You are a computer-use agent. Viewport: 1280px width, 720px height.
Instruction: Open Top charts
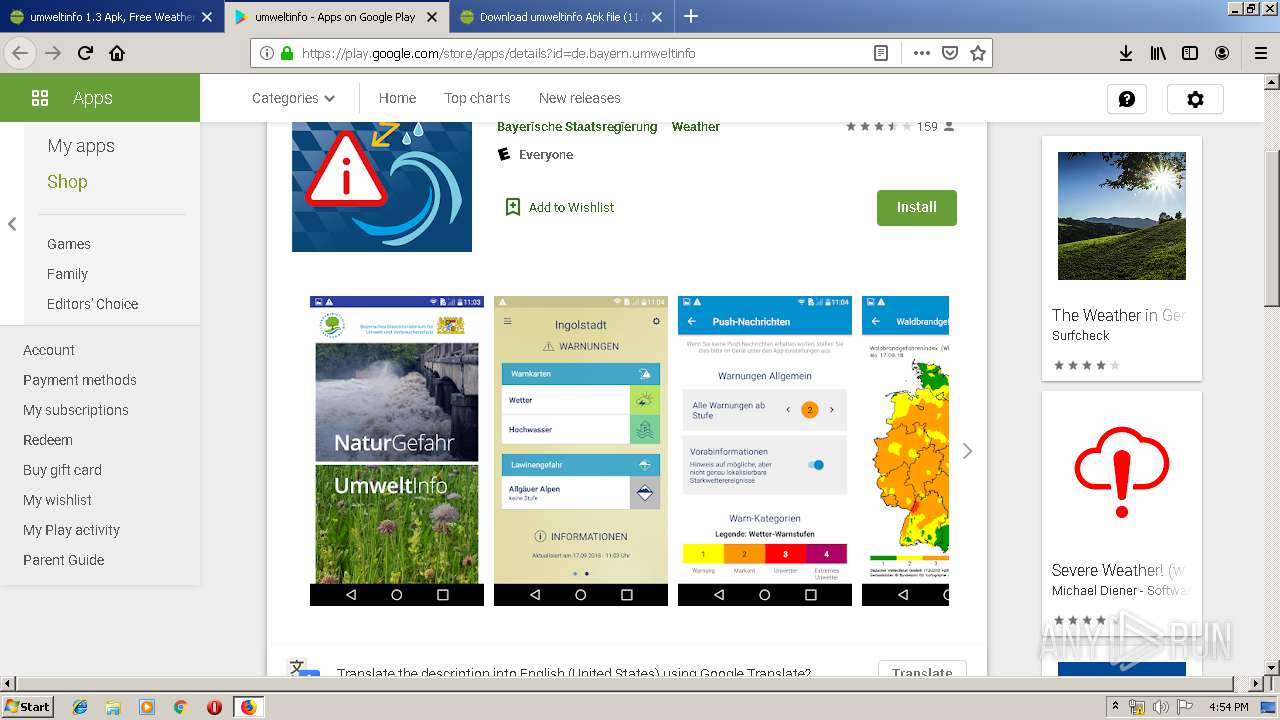tap(477, 98)
